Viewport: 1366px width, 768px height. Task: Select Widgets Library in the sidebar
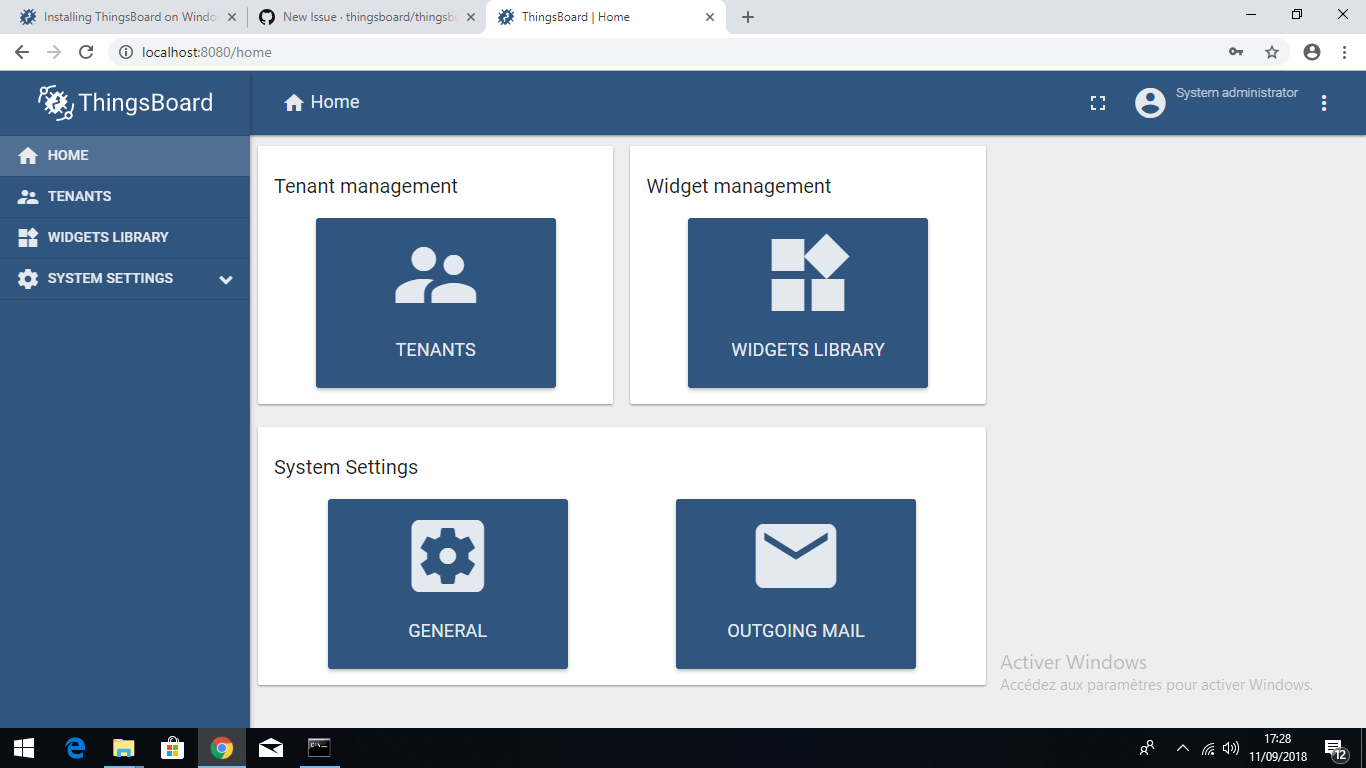125,238
